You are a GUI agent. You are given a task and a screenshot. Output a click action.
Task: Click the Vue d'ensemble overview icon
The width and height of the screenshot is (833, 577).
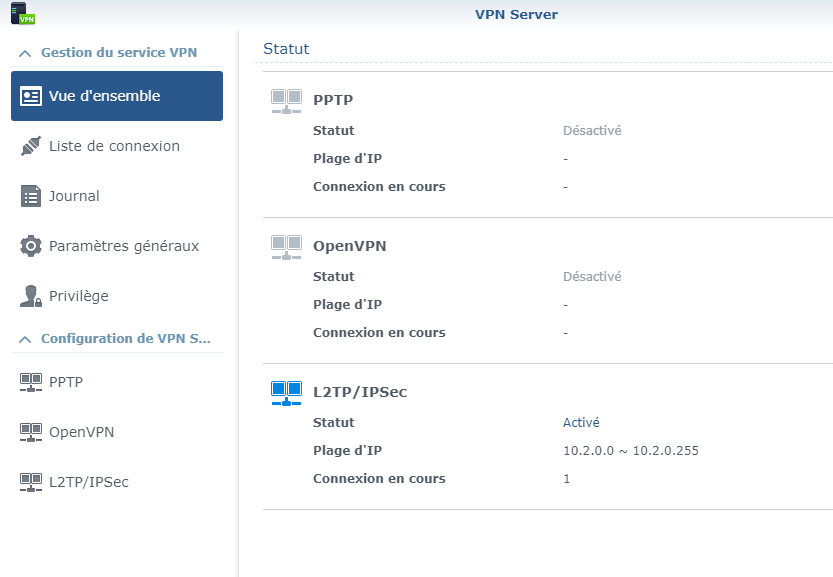click(x=31, y=96)
